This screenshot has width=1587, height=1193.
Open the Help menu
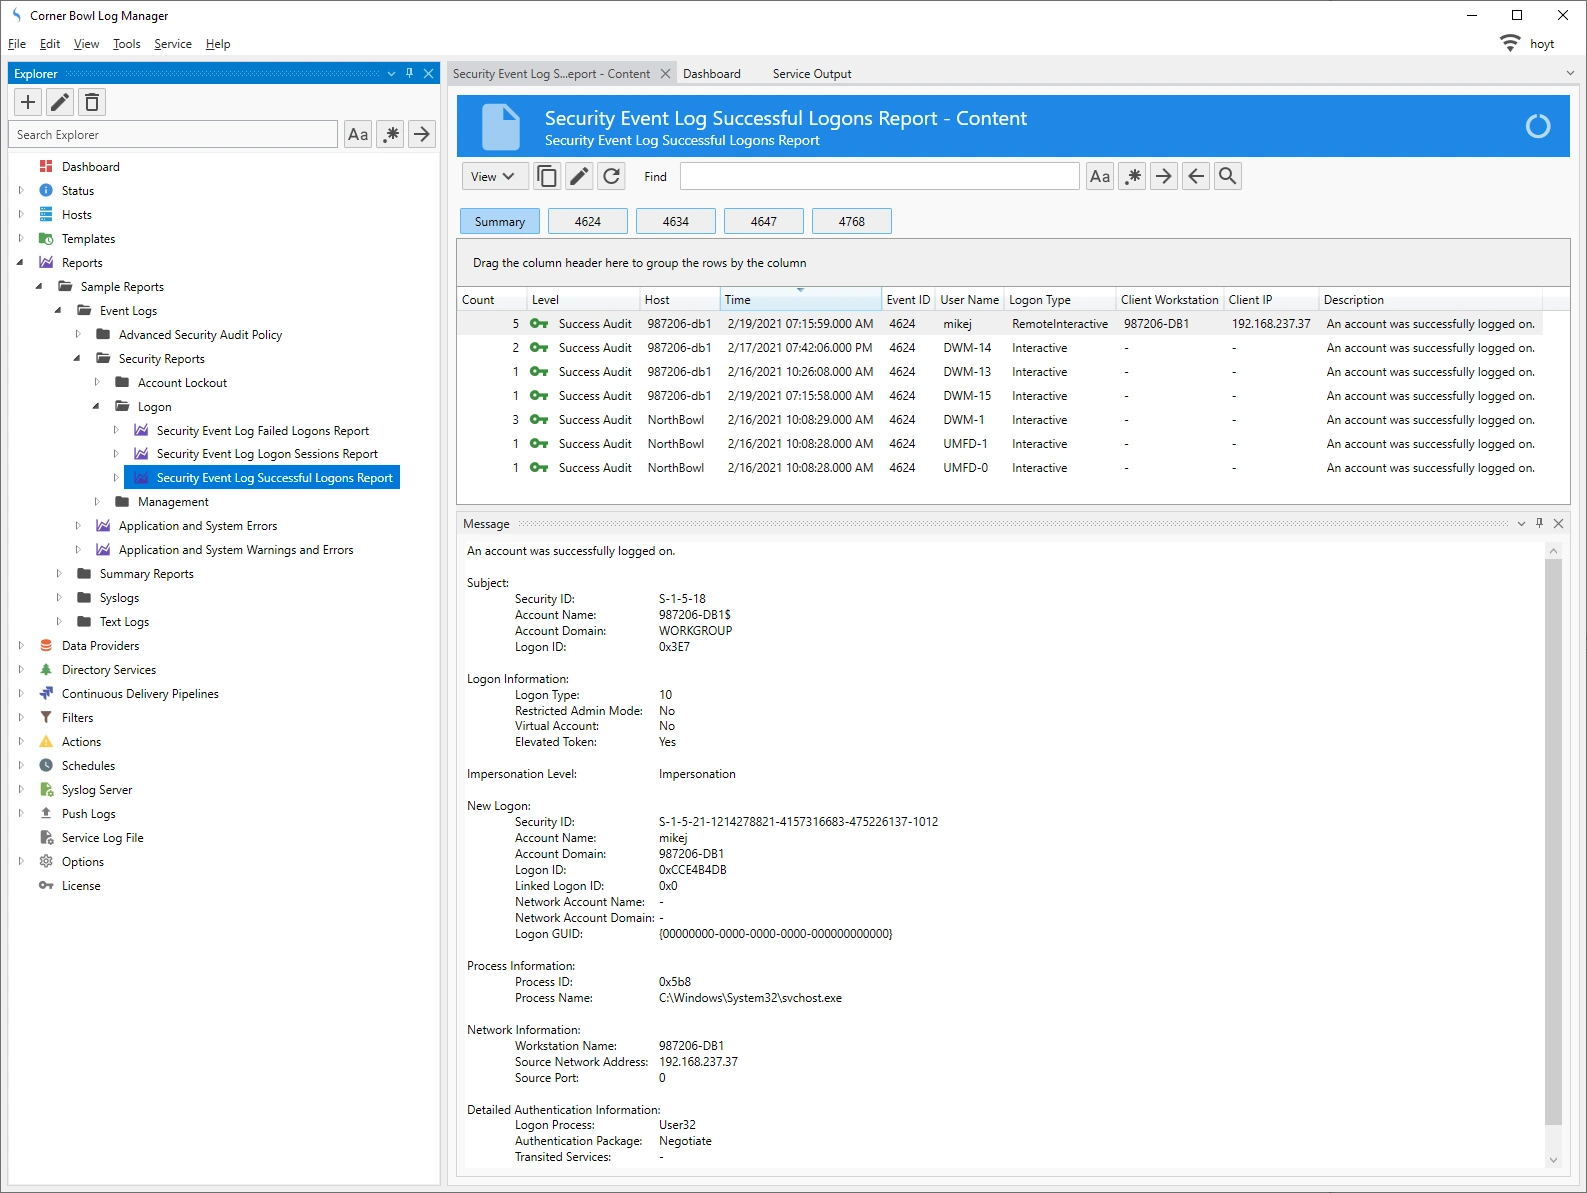tap(218, 44)
